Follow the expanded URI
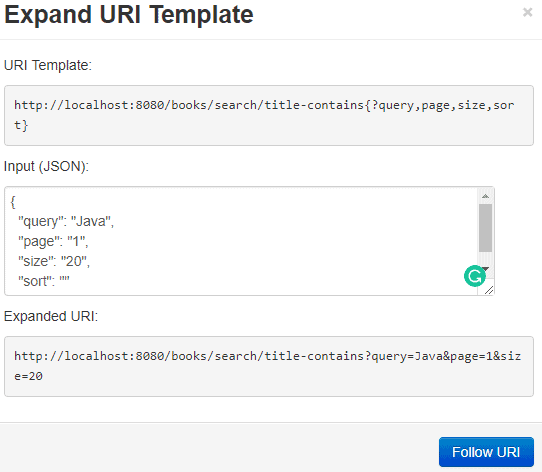 (486, 452)
